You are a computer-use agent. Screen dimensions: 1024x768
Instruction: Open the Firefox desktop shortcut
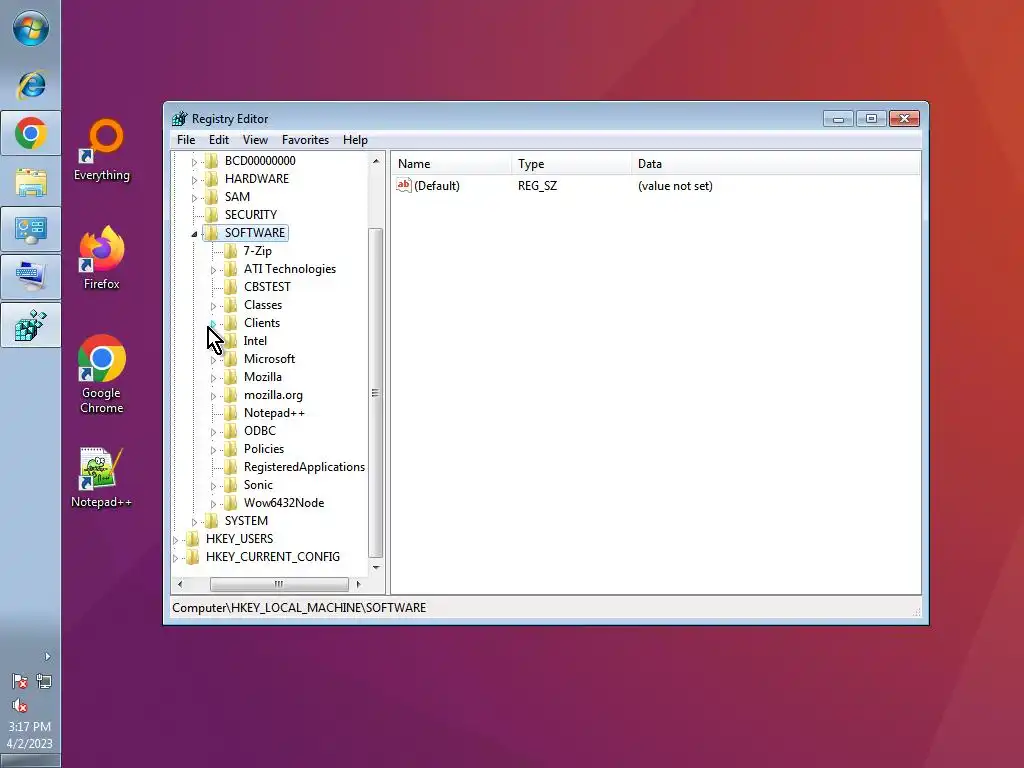[101, 258]
